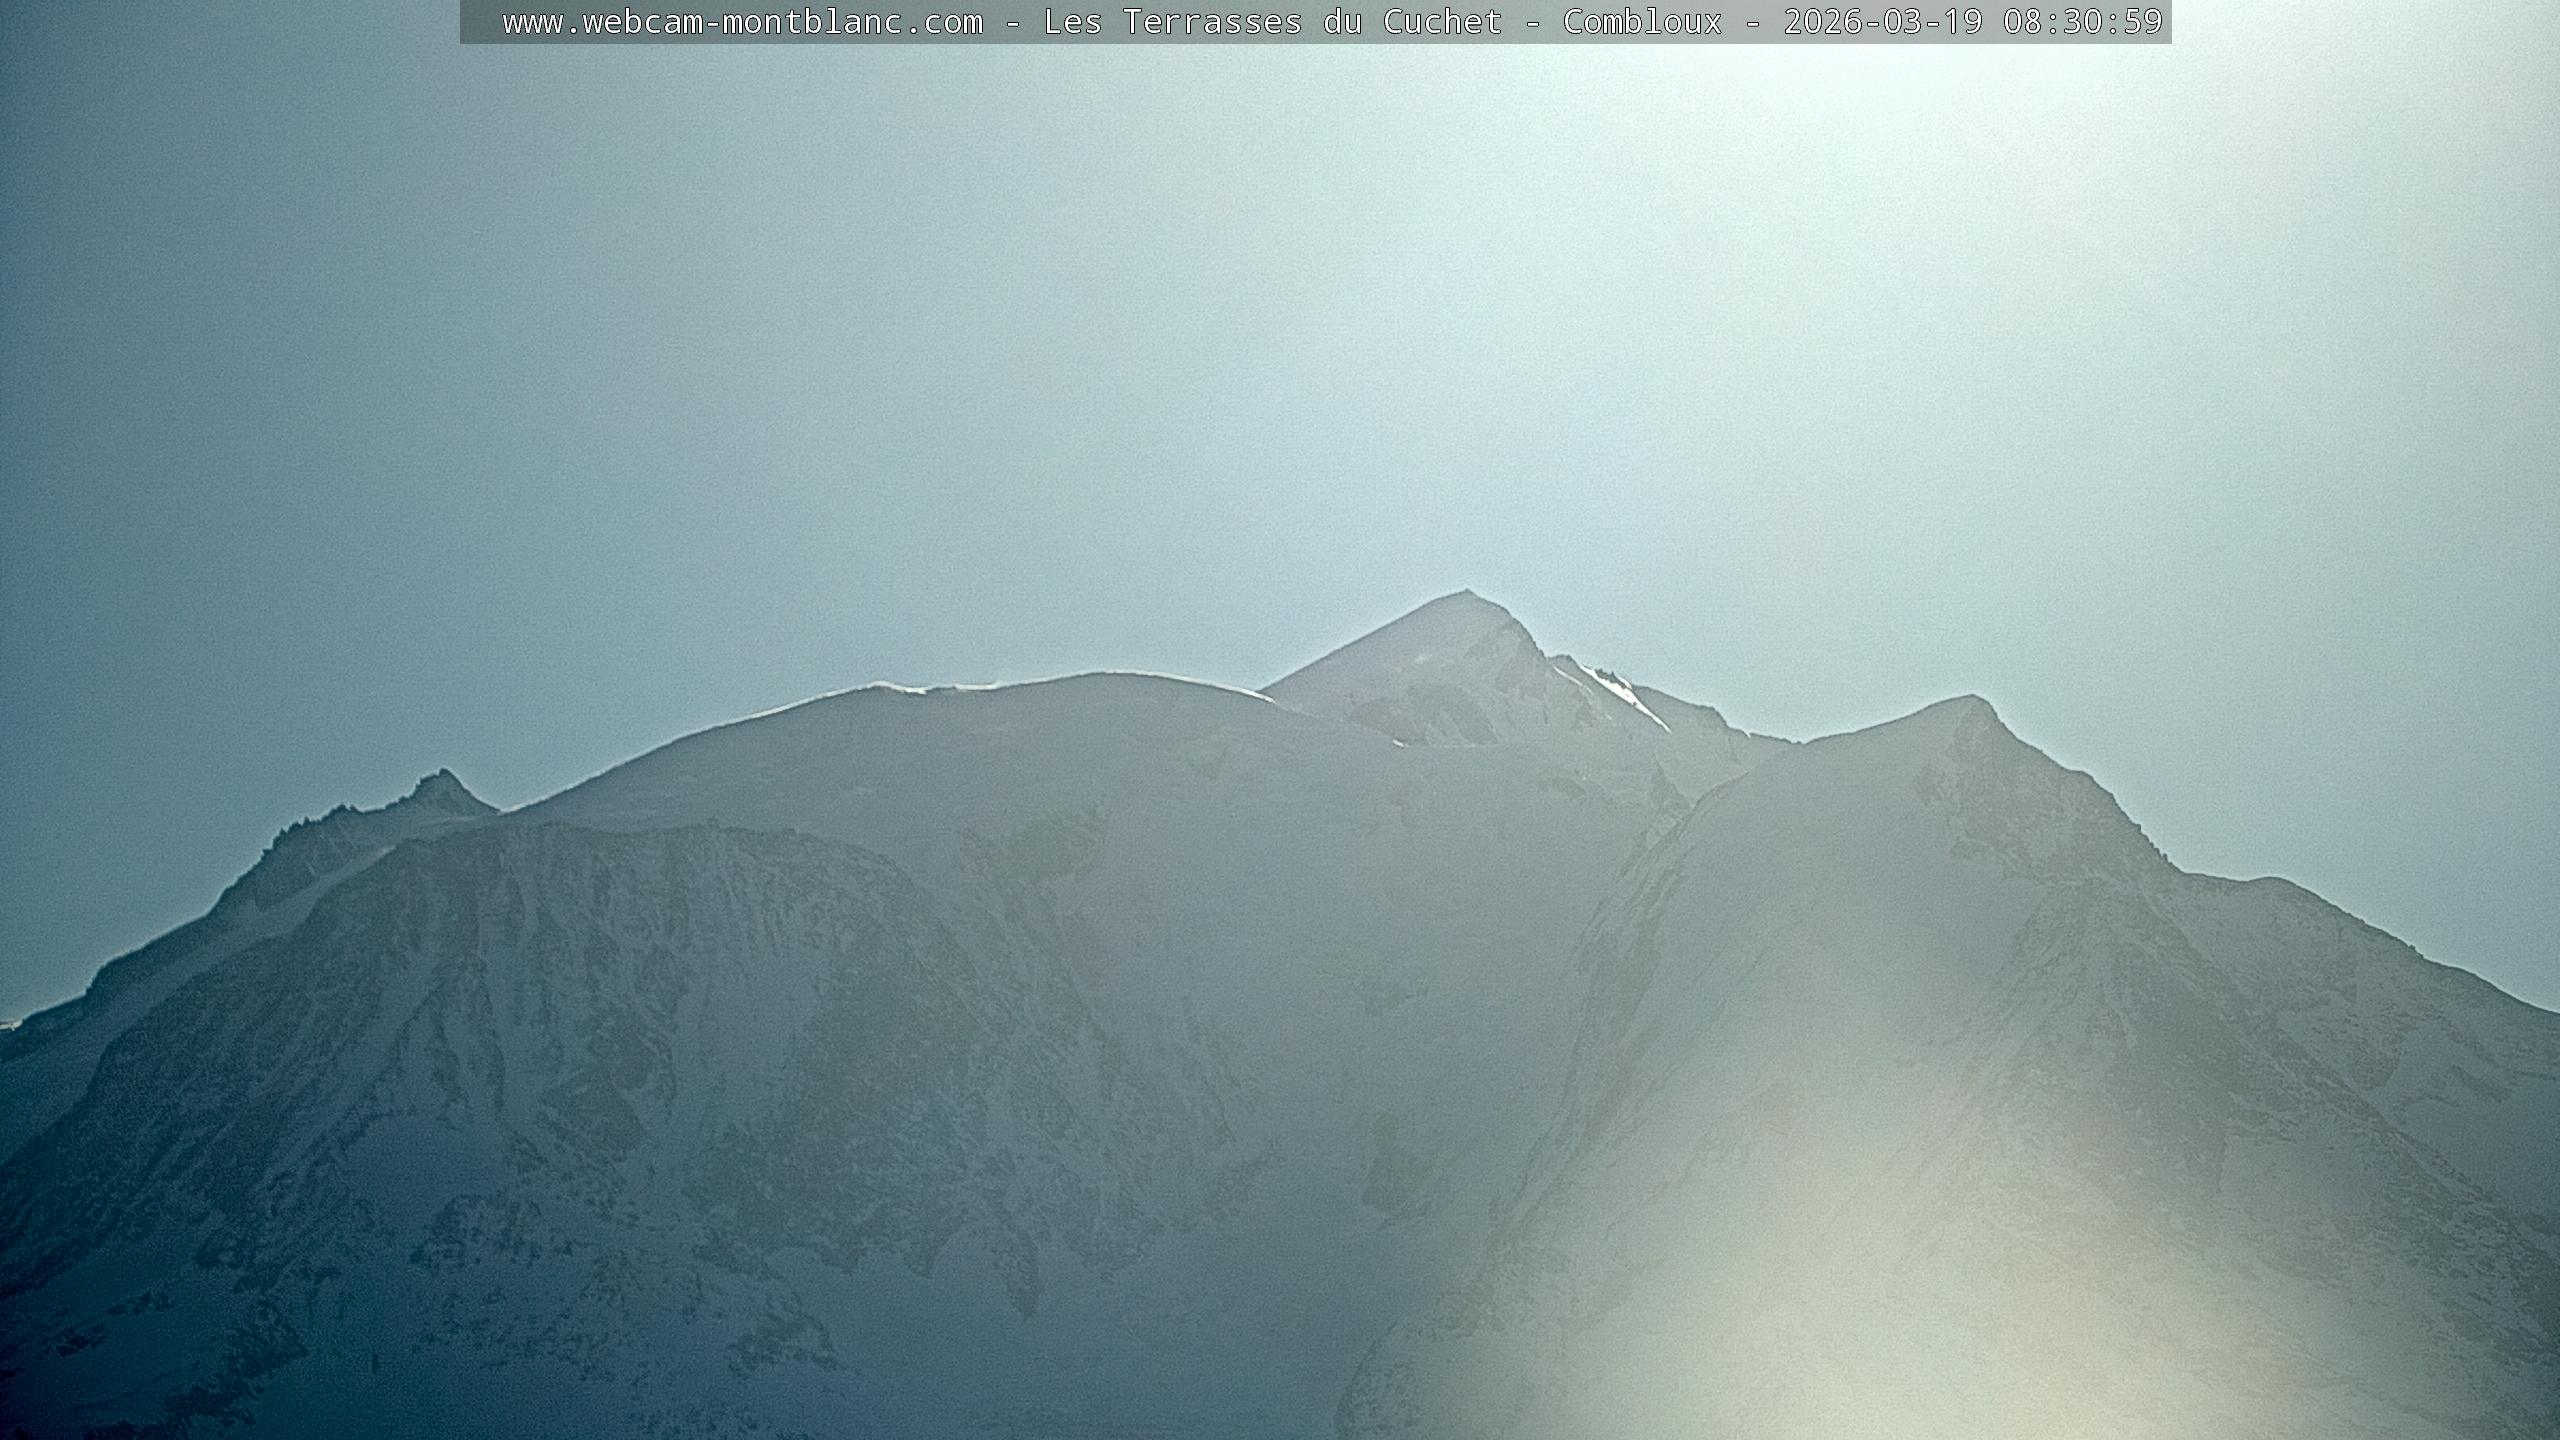Click the www.webcam-montblanc.com URL text
2560x1440 pixels.
742,22
